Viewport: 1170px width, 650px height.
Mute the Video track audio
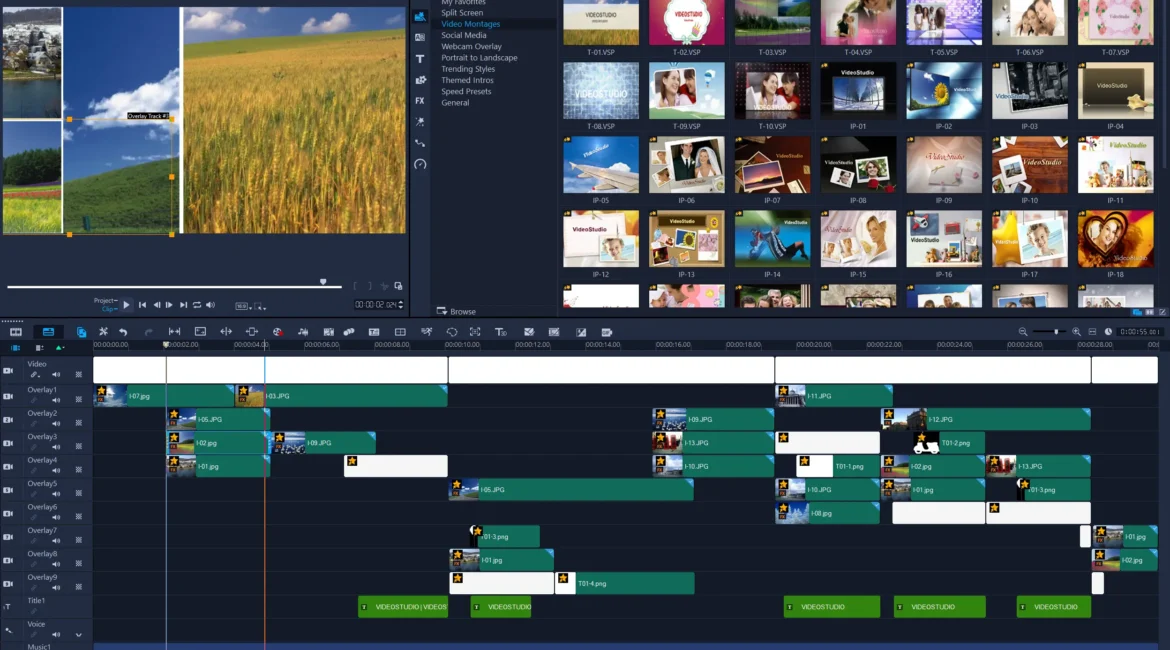click(x=56, y=374)
